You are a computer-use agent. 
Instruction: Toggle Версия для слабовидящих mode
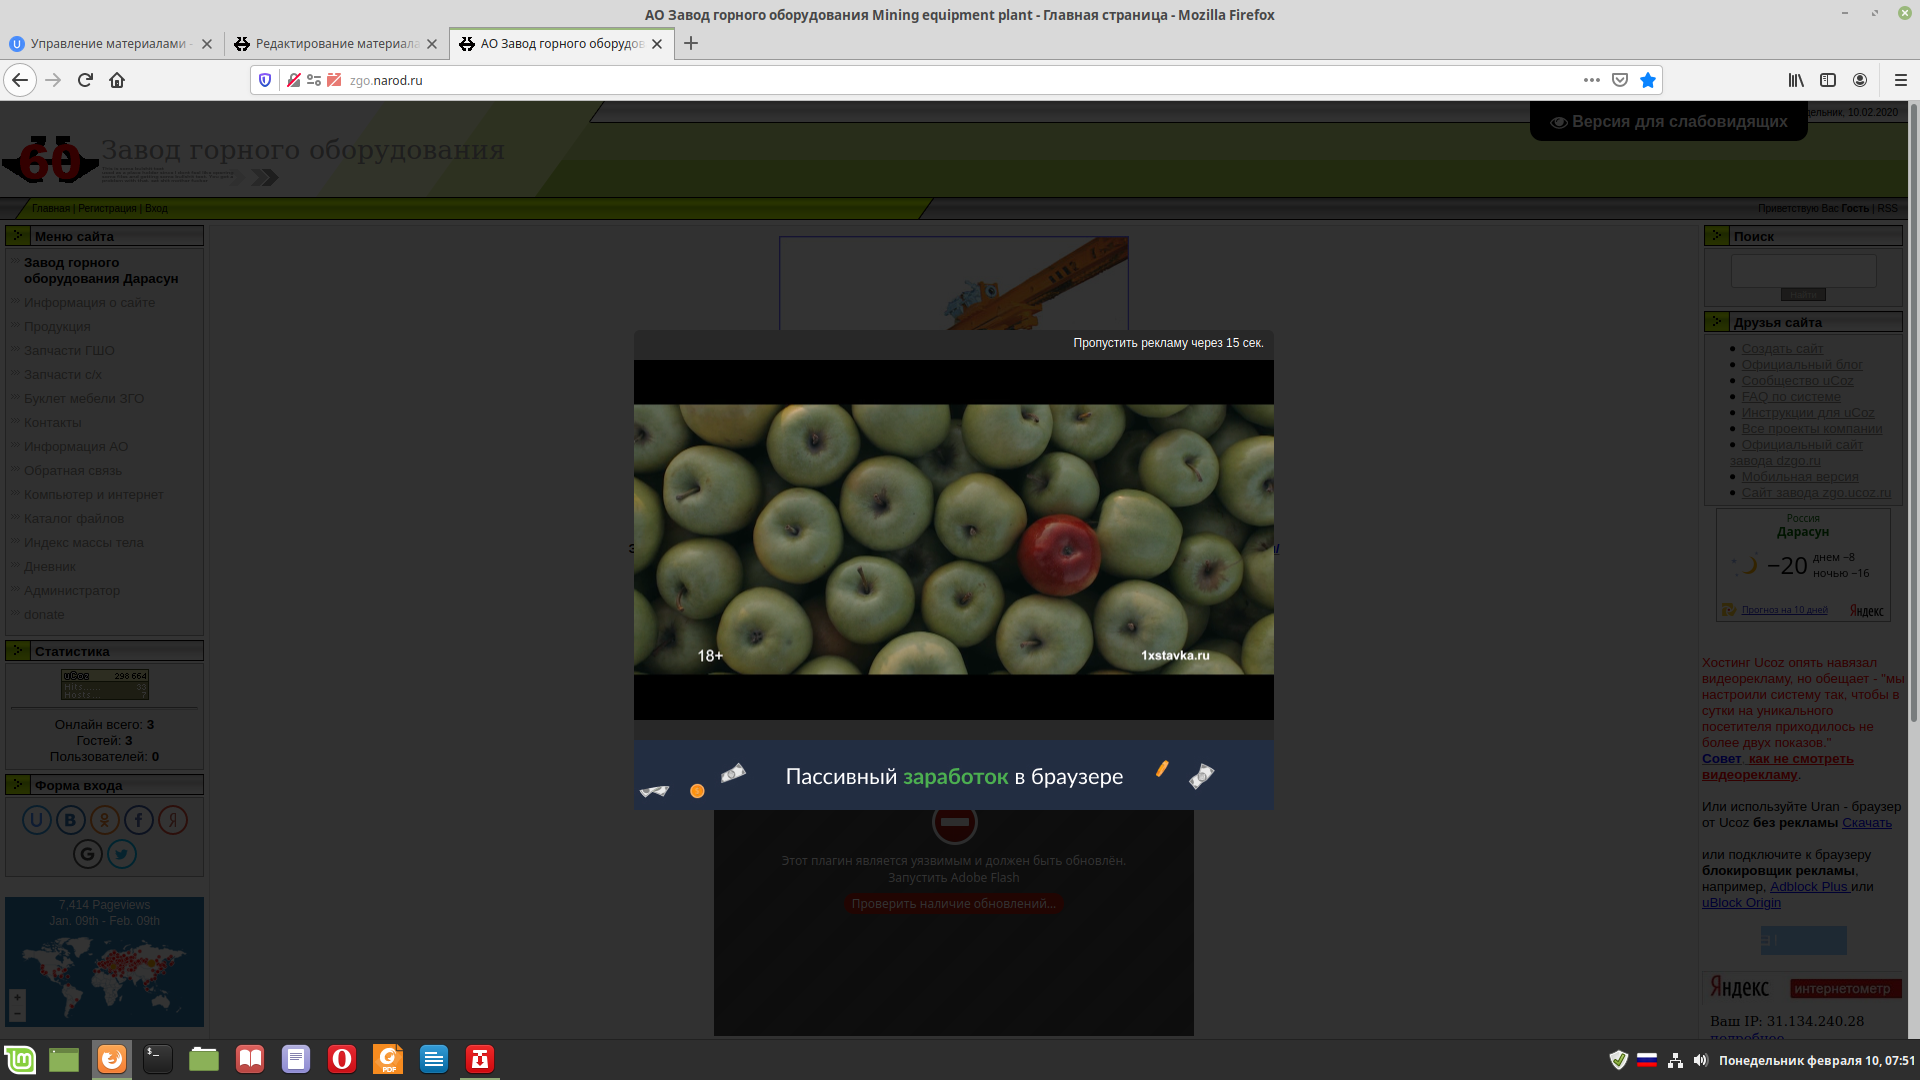1668,122
